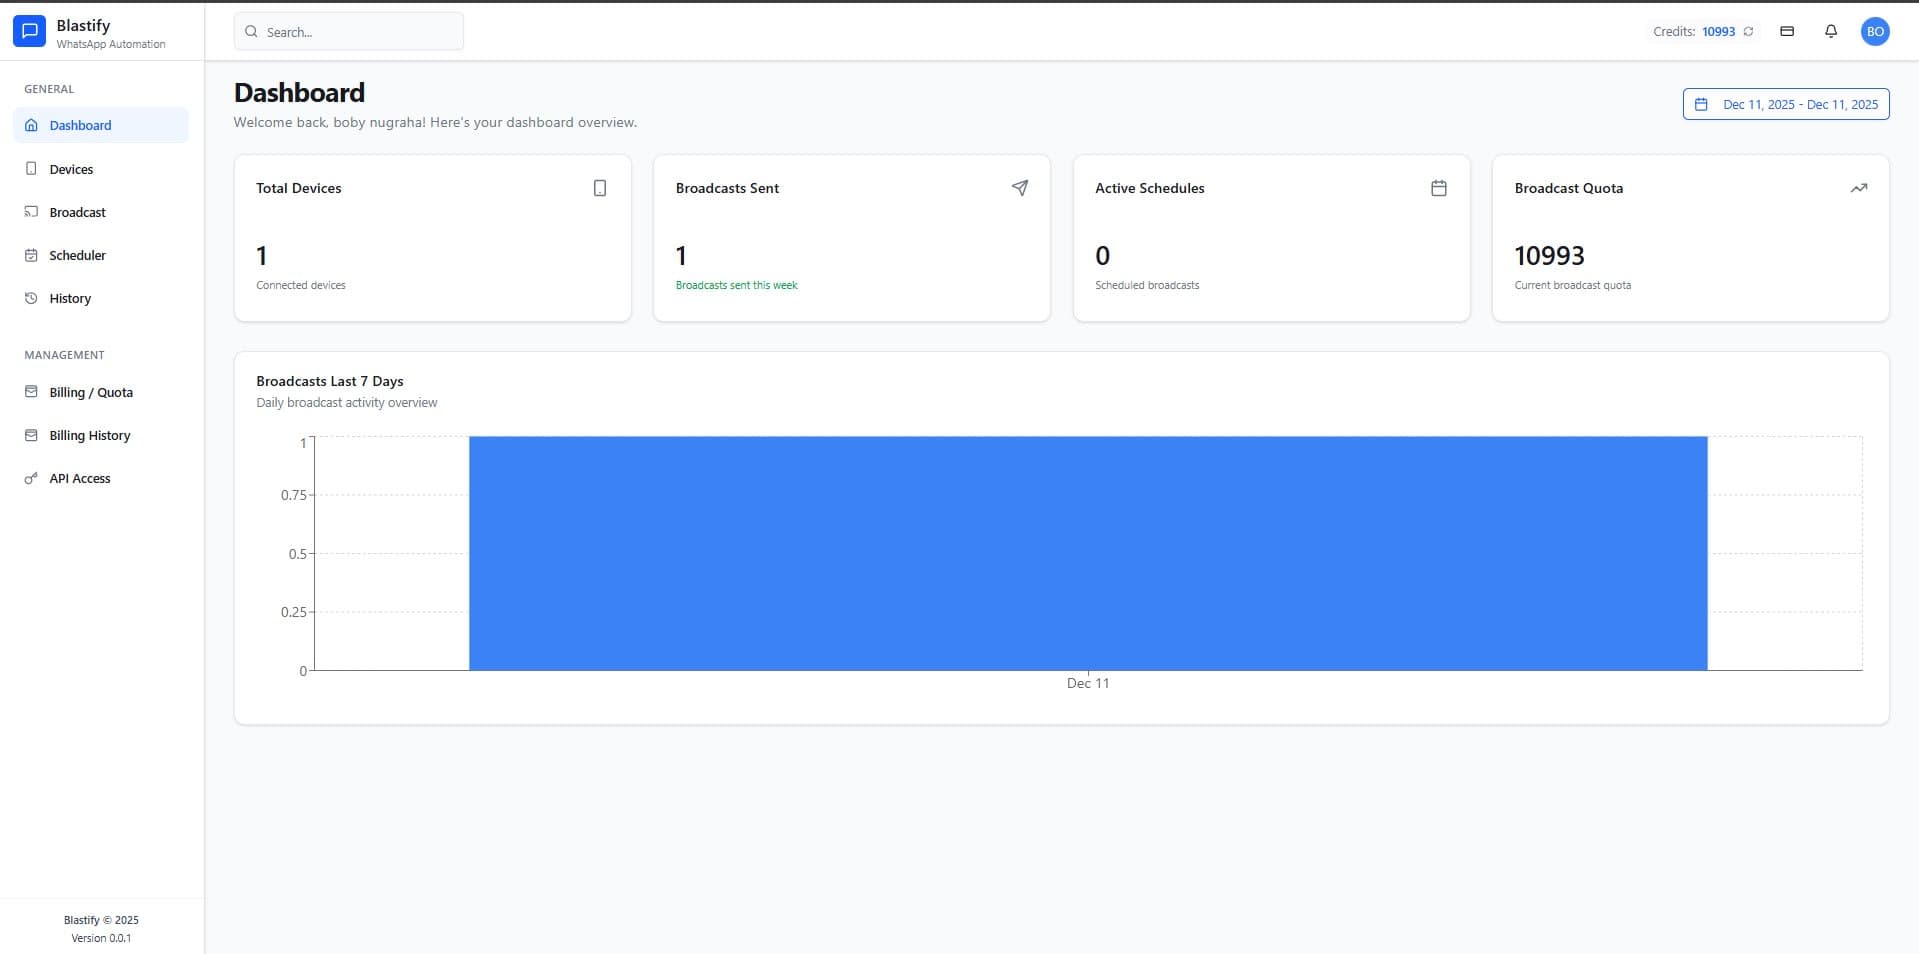This screenshot has width=1919, height=954.
Task: Go to Devices in the sidebar
Action: coord(71,169)
